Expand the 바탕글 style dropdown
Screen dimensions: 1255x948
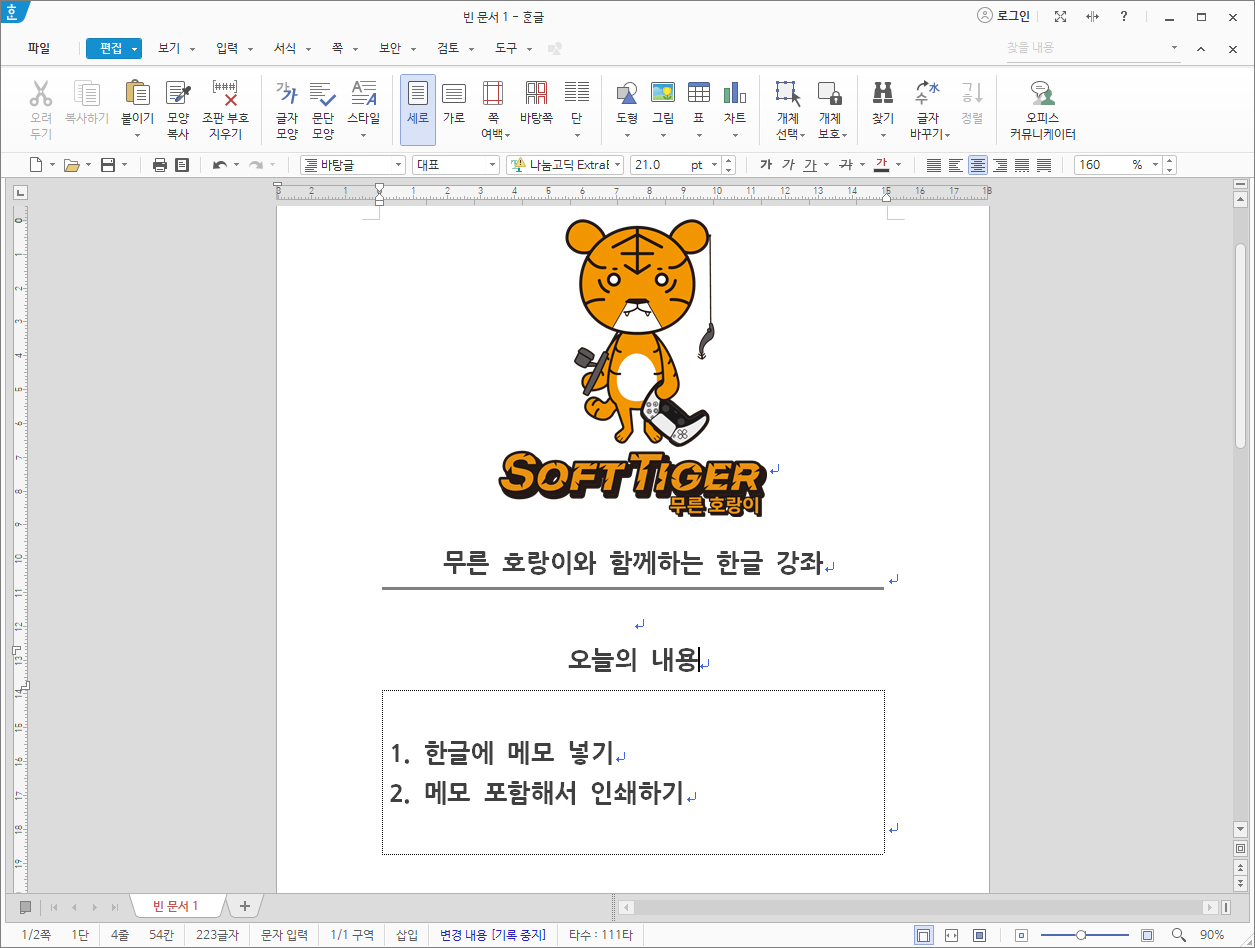click(398, 165)
